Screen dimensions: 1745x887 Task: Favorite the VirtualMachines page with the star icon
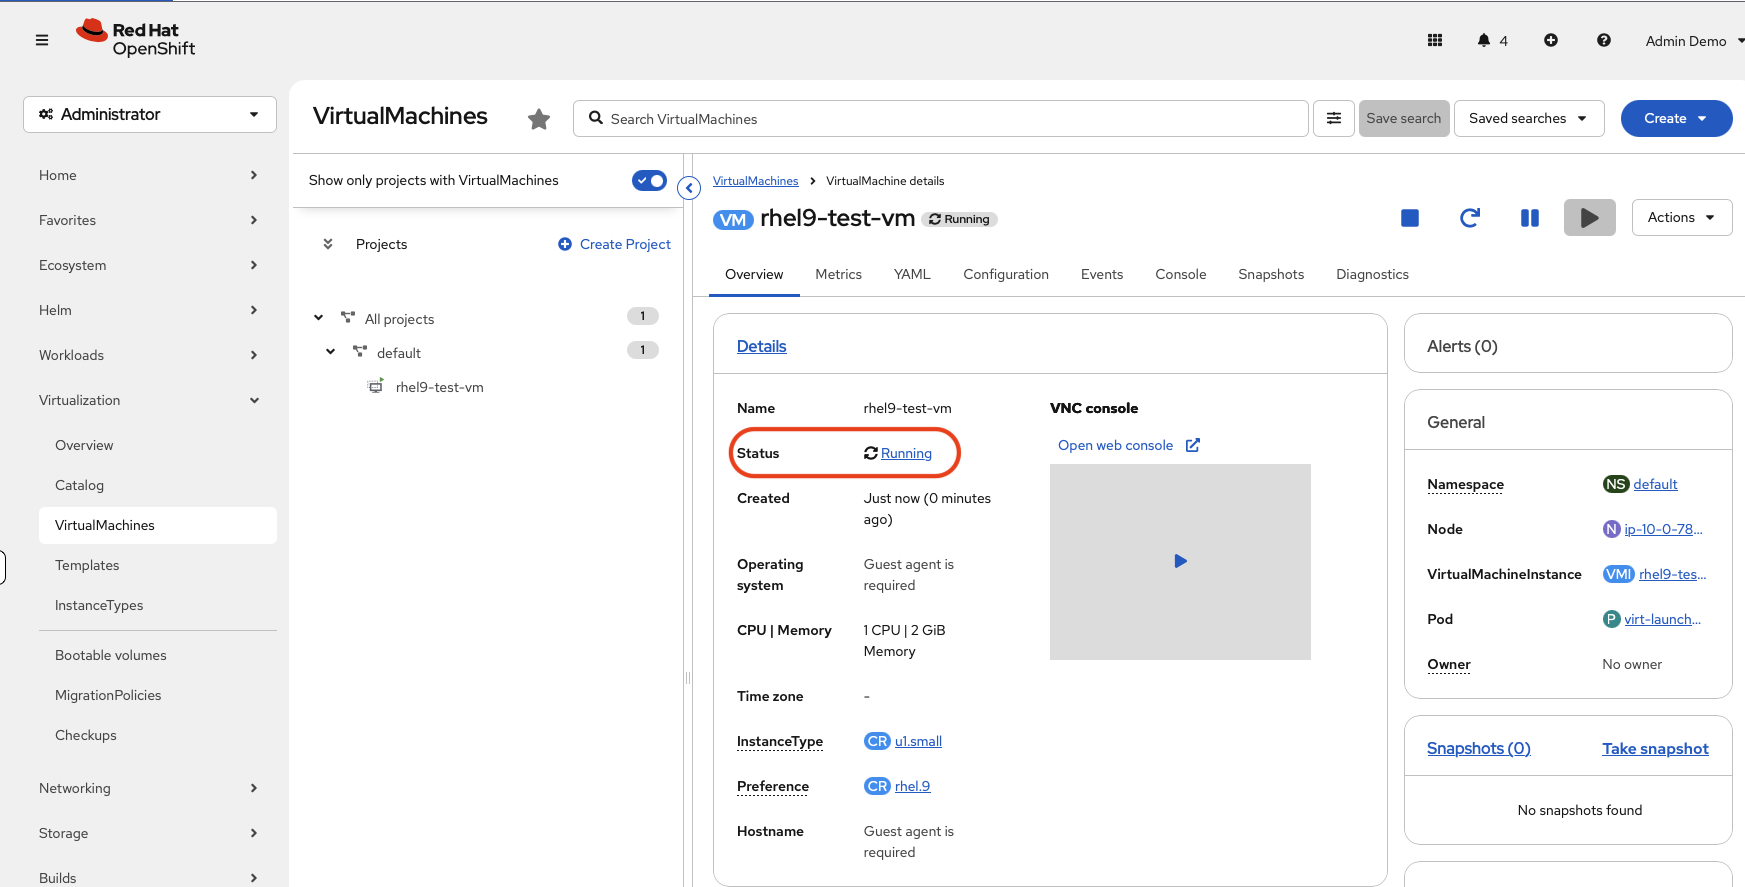539,120
